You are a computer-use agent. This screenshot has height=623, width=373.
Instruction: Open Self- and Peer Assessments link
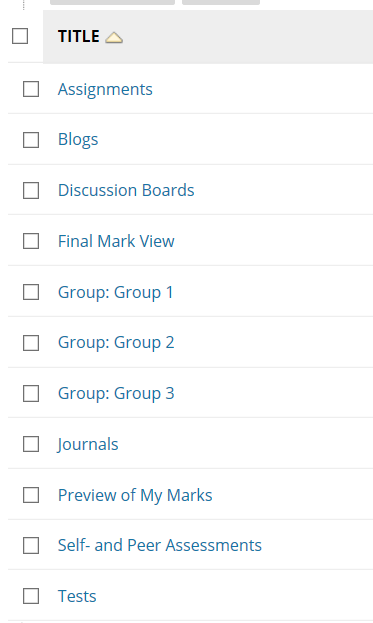click(160, 545)
